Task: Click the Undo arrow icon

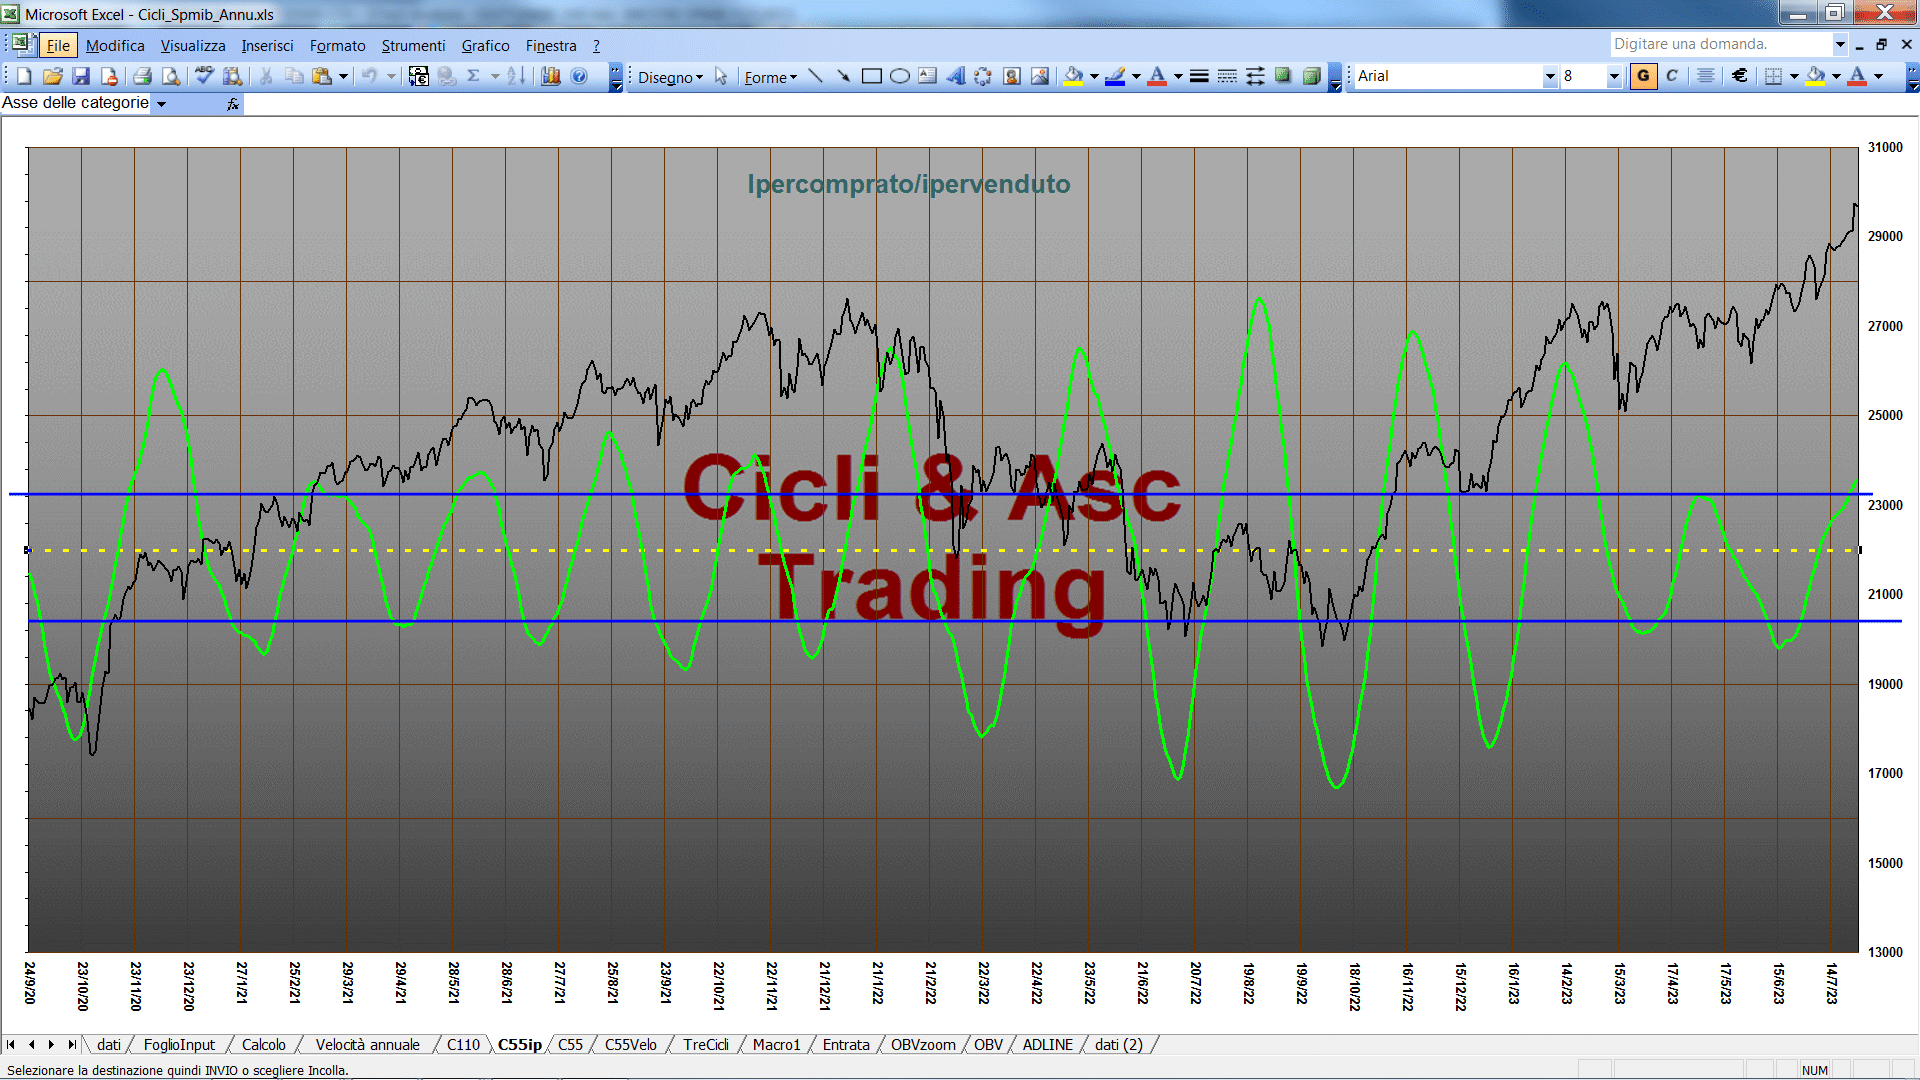Action: [370, 76]
